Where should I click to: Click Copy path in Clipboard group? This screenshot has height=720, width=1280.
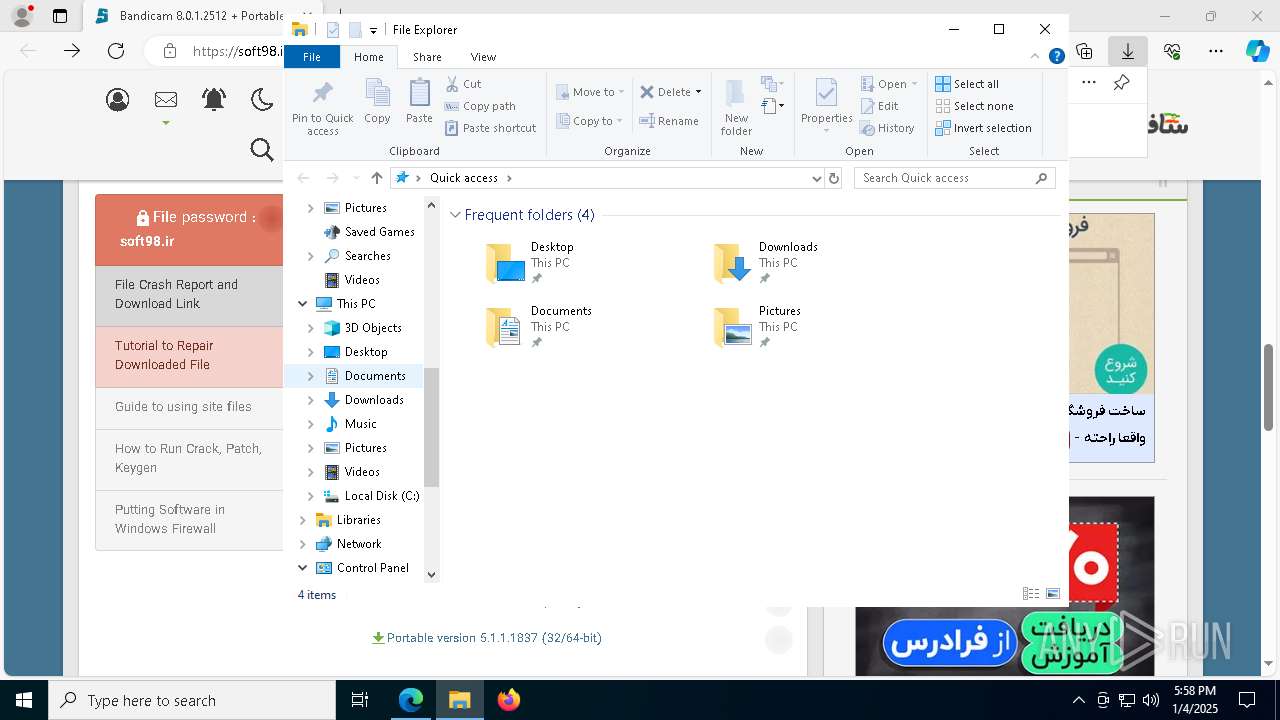480,106
